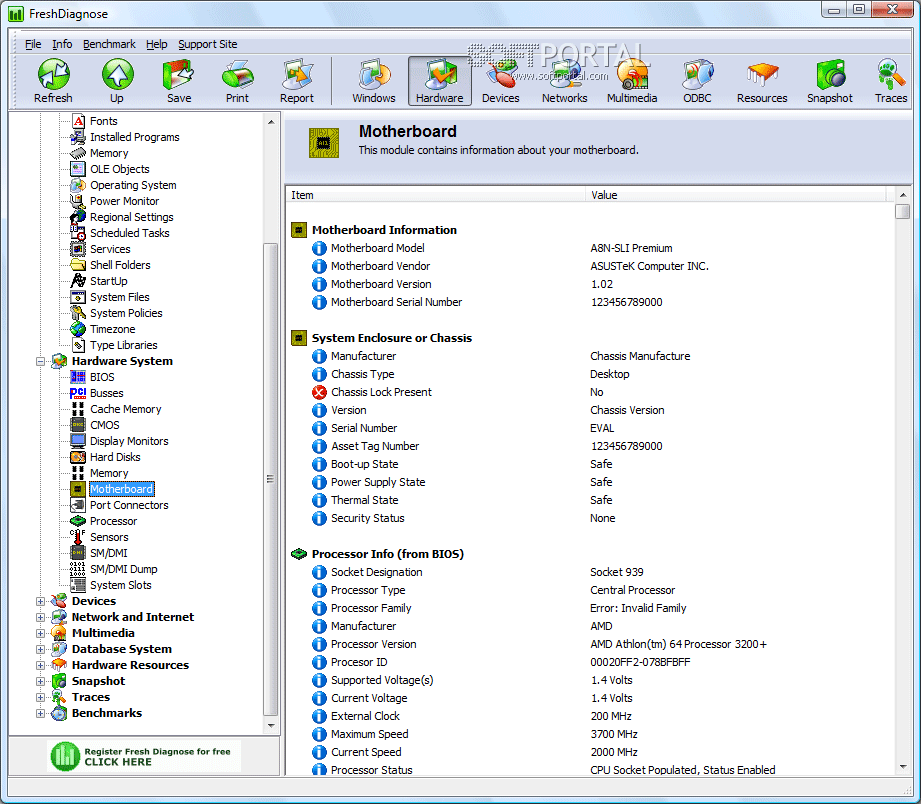
Task: Open the Devices toolbar icon
Action: [x=500, y=81]
